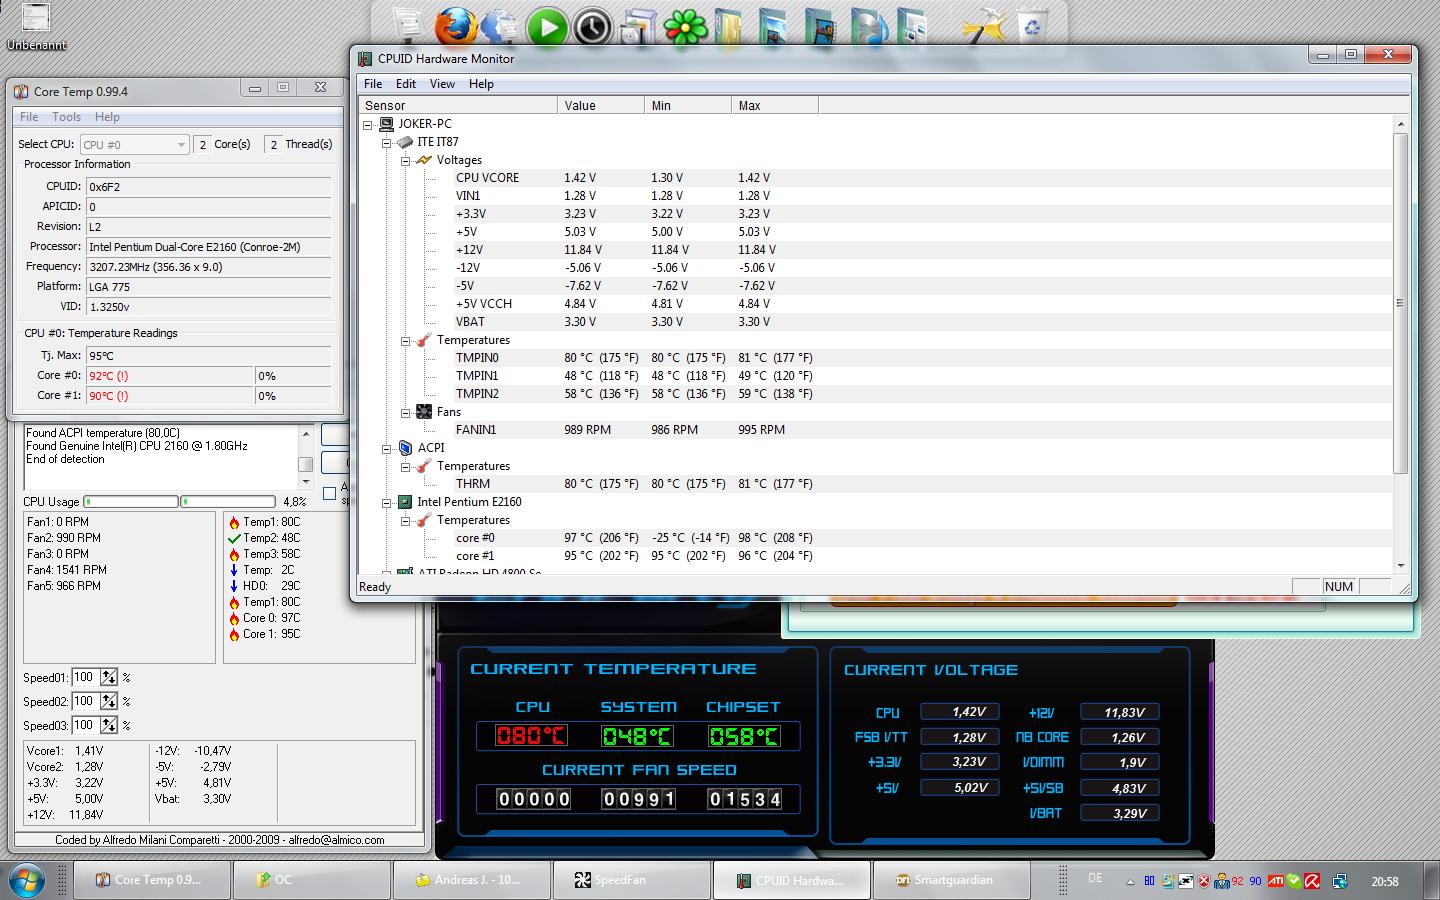The width and height of the screenshot is (1440, 900).
Task: Open the black clock icon in dock
Action: [x=592, y=27]
